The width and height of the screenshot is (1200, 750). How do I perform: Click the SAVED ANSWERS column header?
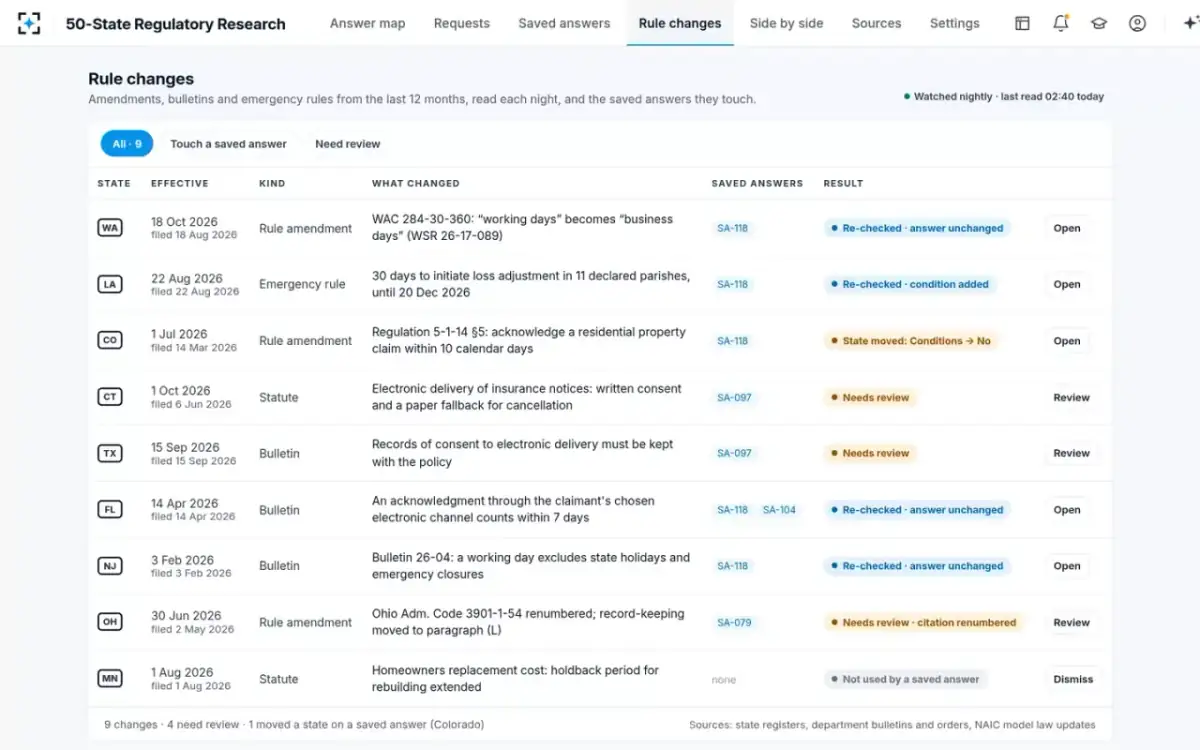point(757,184)
